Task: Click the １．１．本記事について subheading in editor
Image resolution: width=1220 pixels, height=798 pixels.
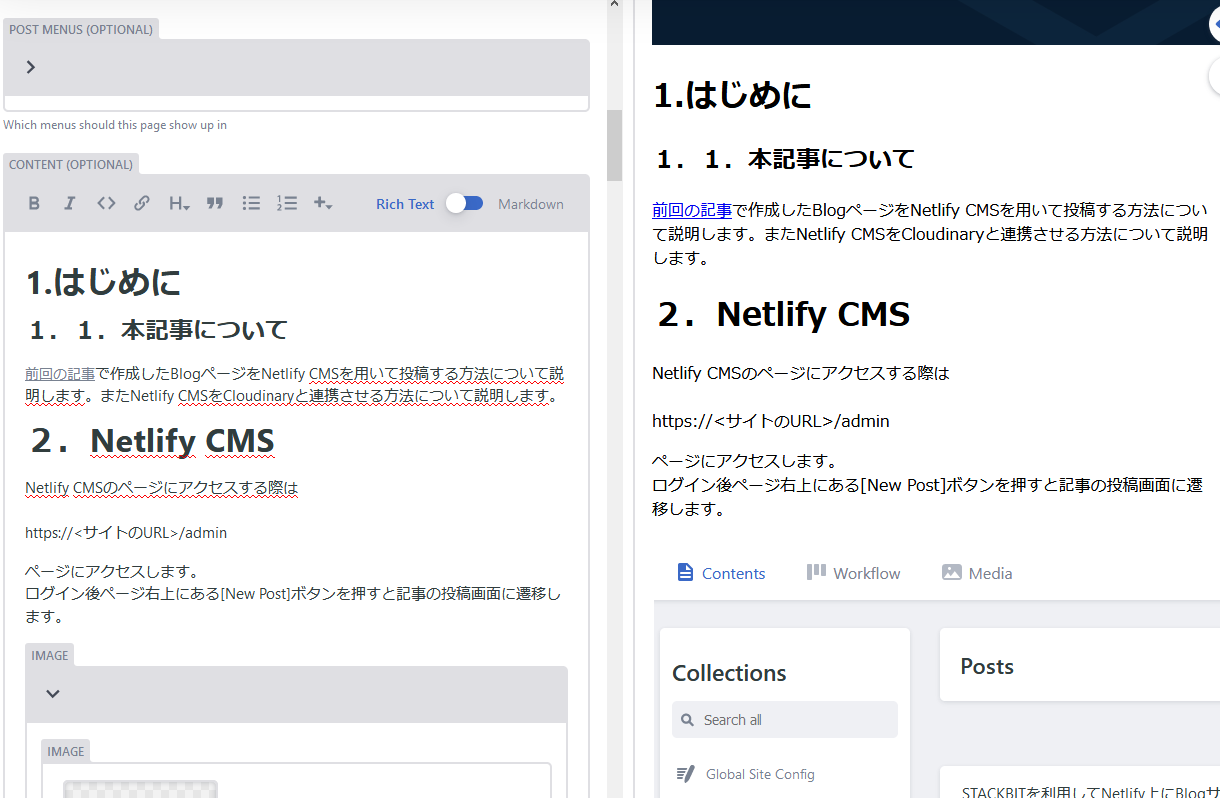Action: click(157, 329)
